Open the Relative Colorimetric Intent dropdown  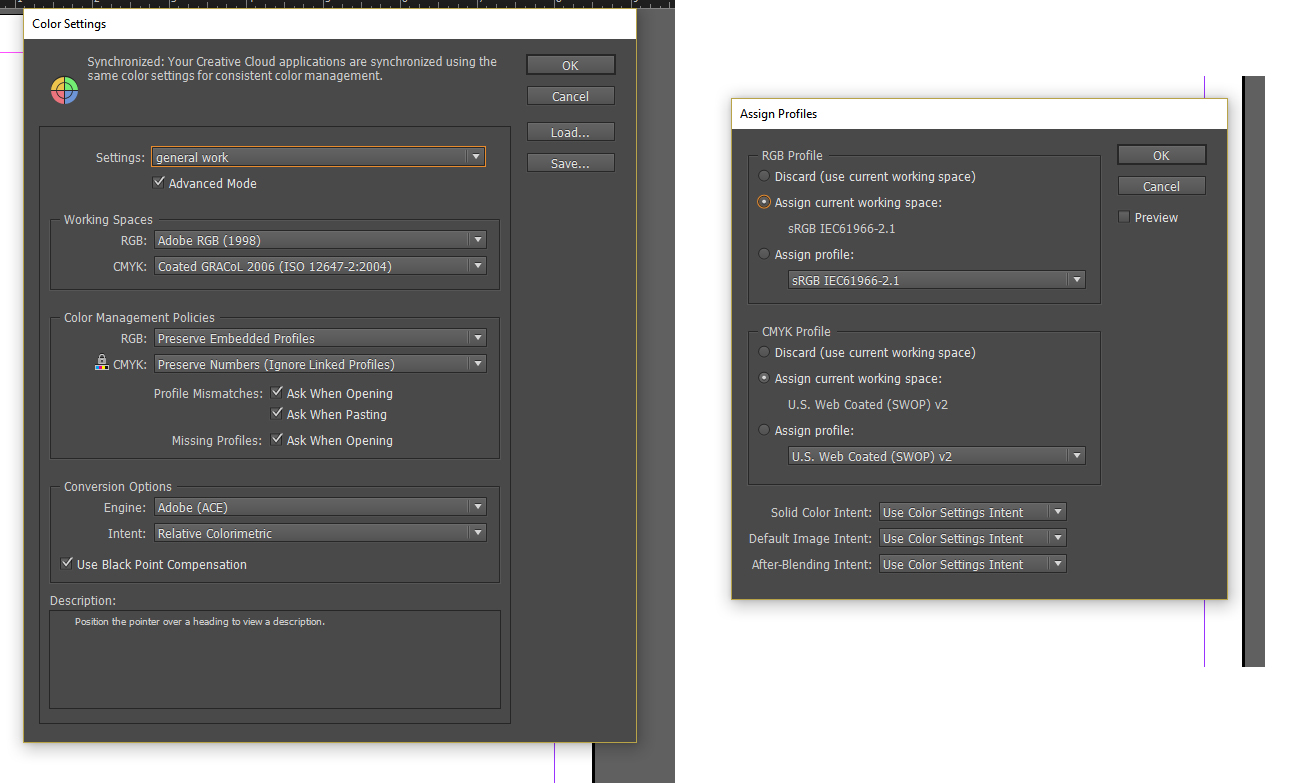(478, 532)
